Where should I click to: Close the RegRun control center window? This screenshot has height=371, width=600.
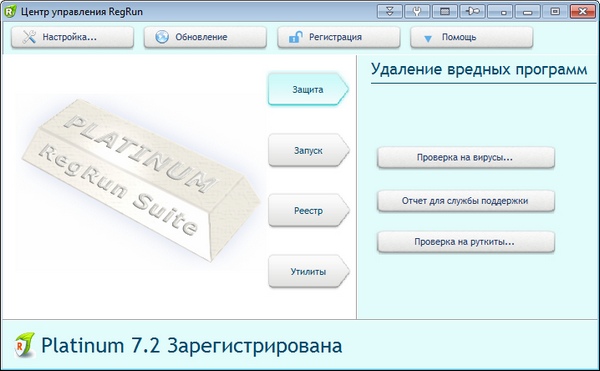coord(582,11)
